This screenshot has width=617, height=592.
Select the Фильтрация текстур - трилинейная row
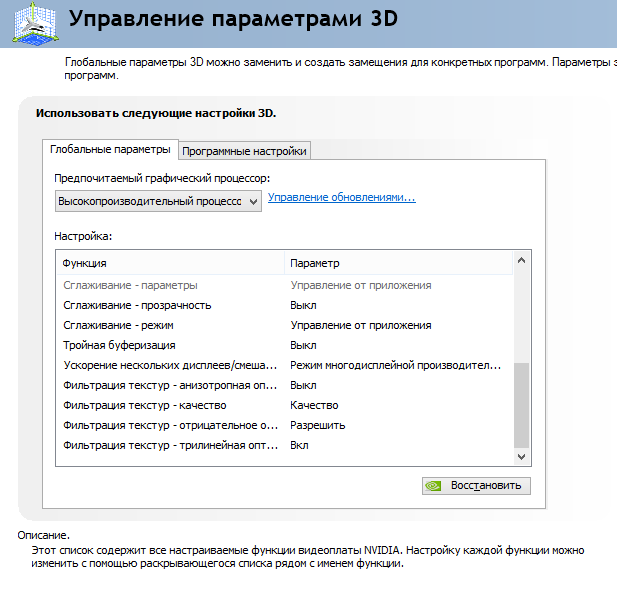(x=285, y=446)
